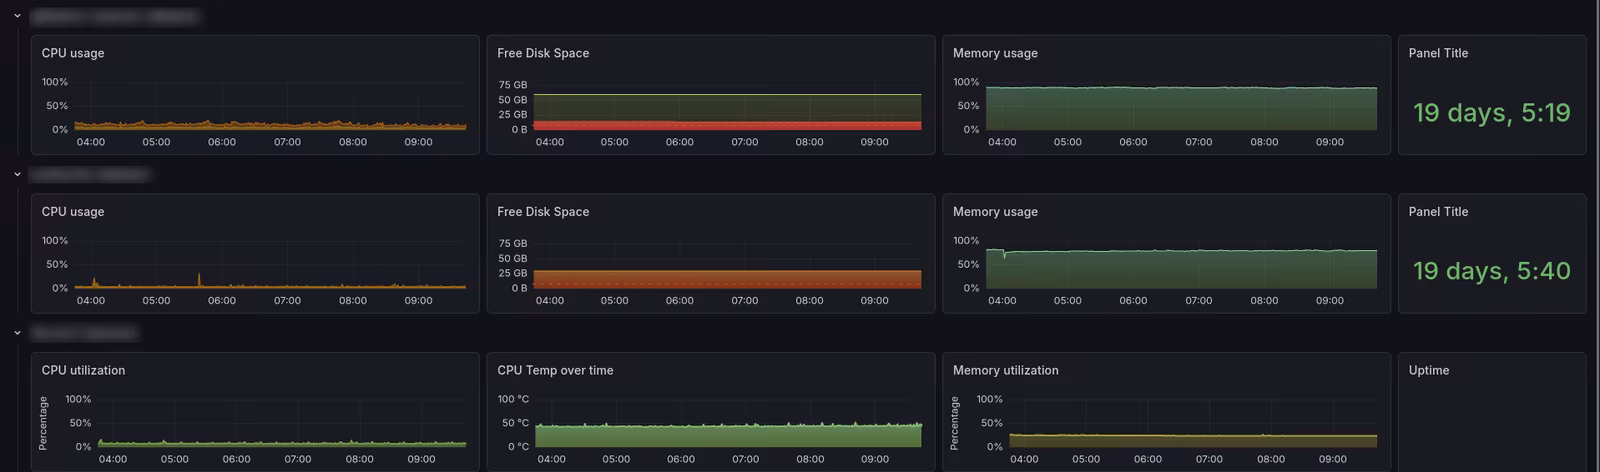Open Panel Title header above 19 days, 5:19
The width and height of the screenshot is (1600, 472).
click(x=1438, y=53)
